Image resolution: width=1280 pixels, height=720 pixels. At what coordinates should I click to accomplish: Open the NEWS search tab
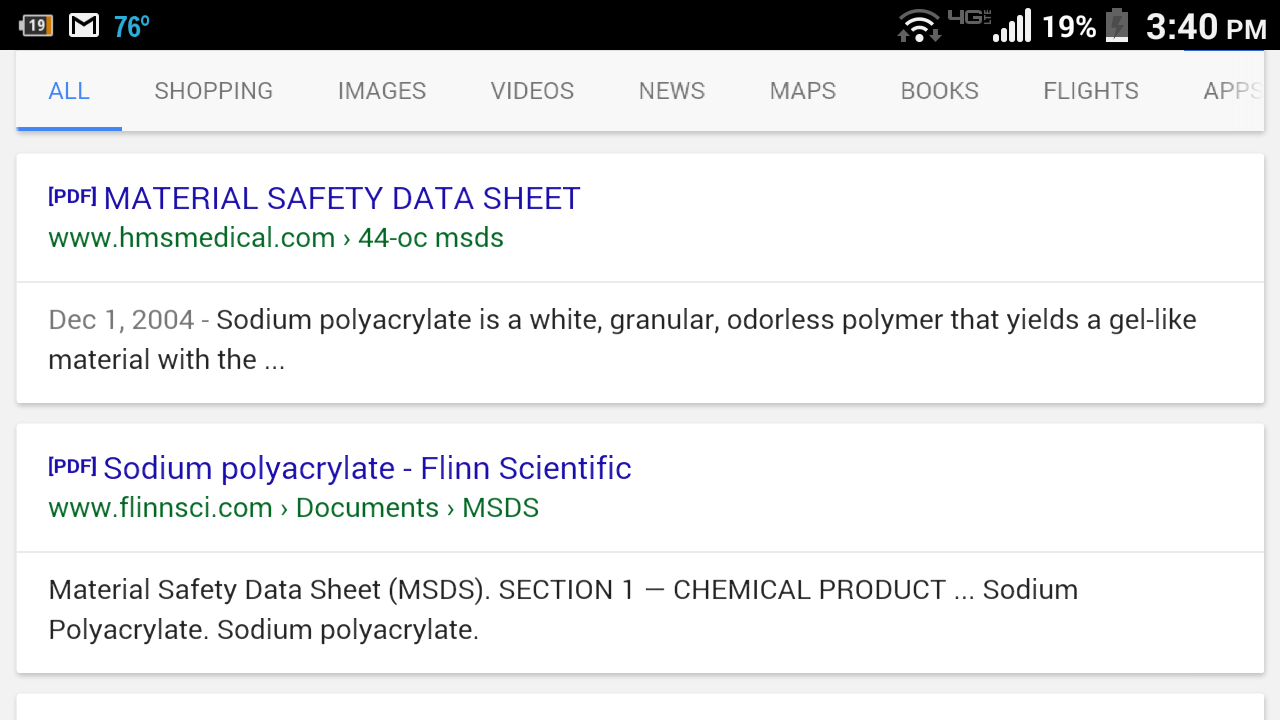(671, 90)
